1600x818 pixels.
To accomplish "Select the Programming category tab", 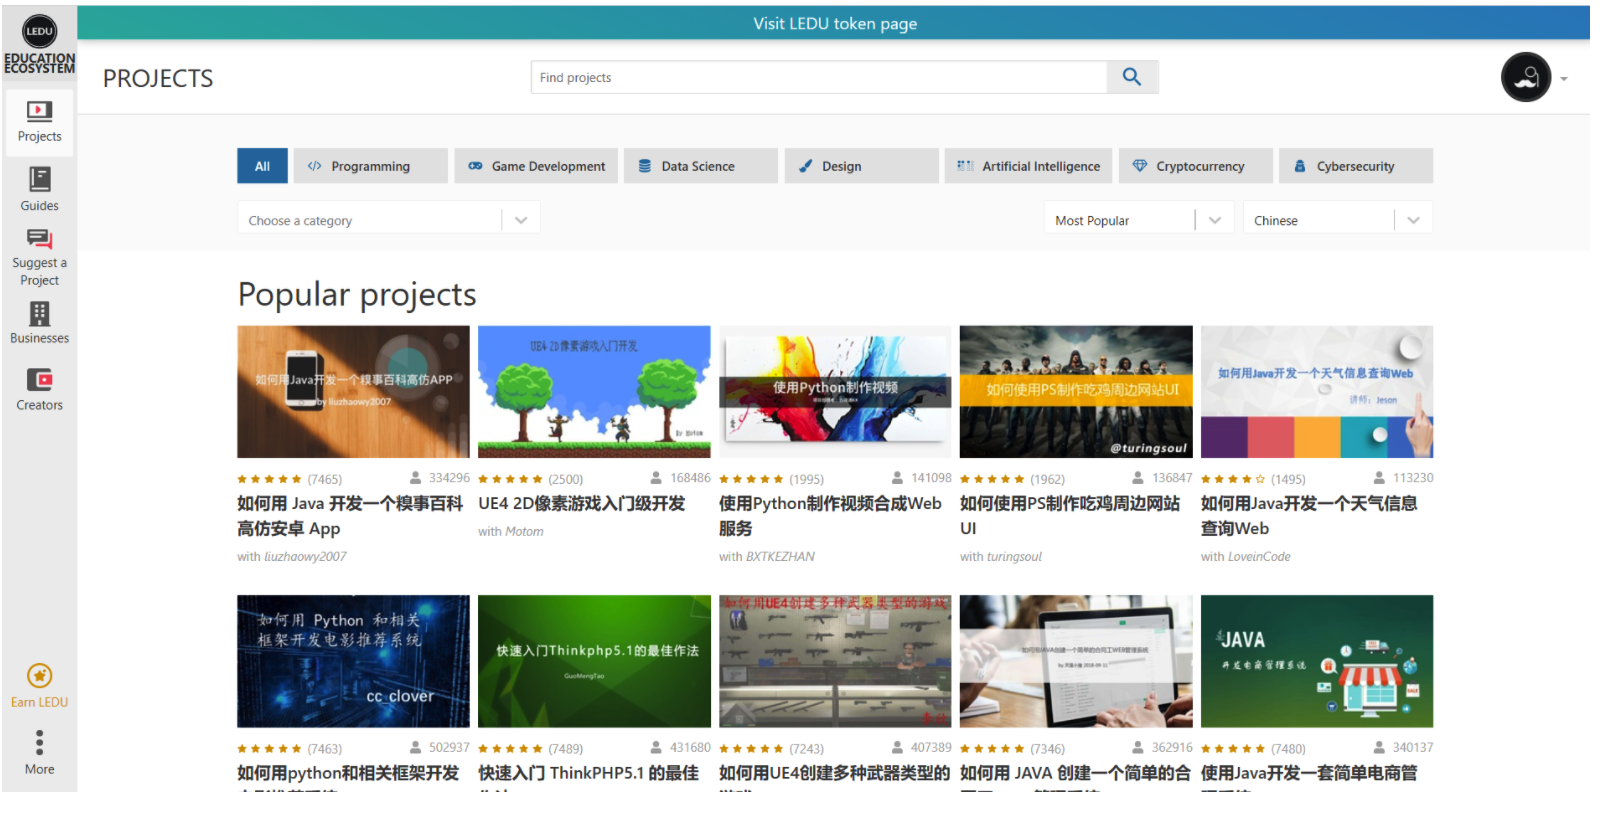I will coord(371,166).
